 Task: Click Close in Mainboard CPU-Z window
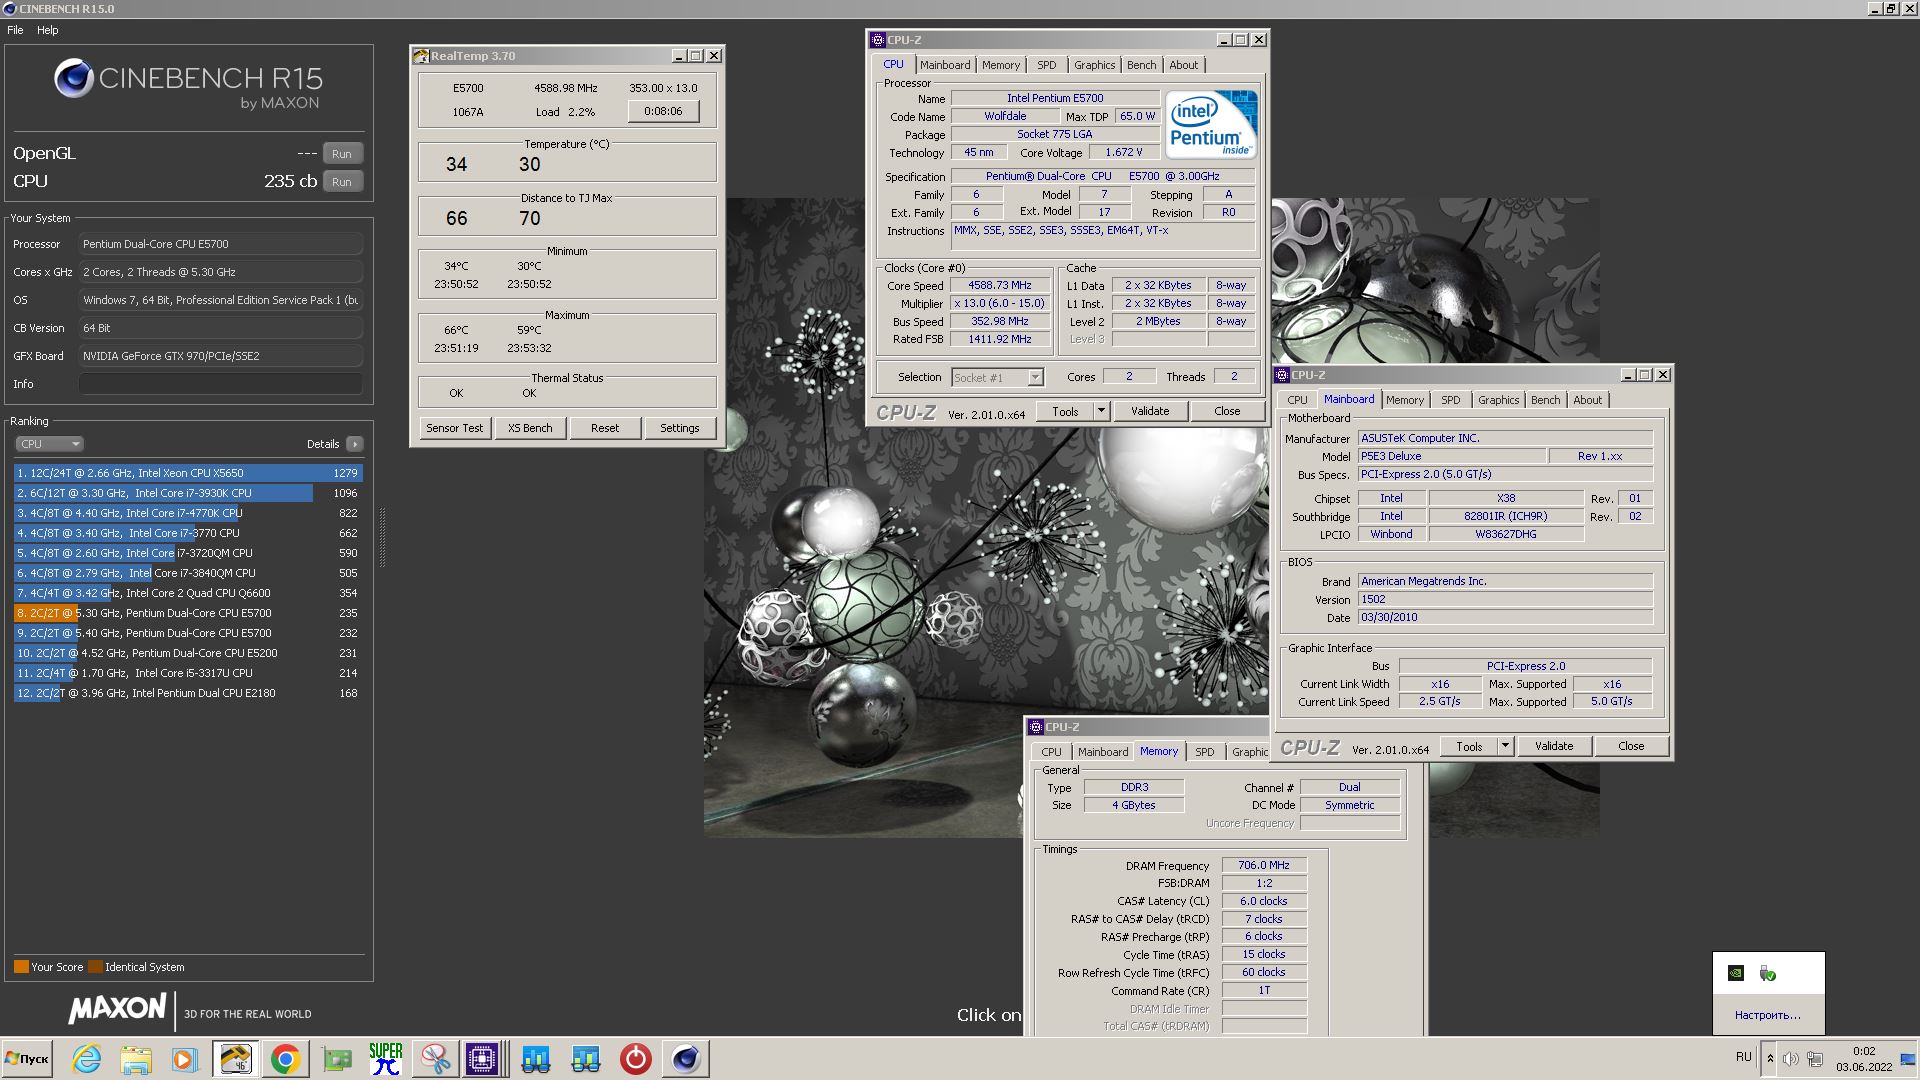[1631, 746]
